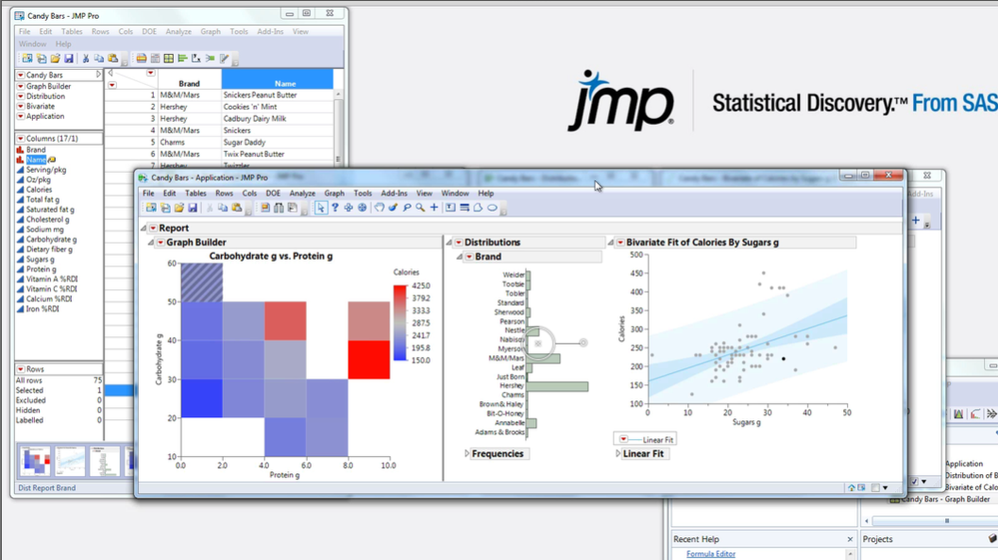Select the Polygon shape tool
Screen dimensions: 998x560
(x=478, y=207)
